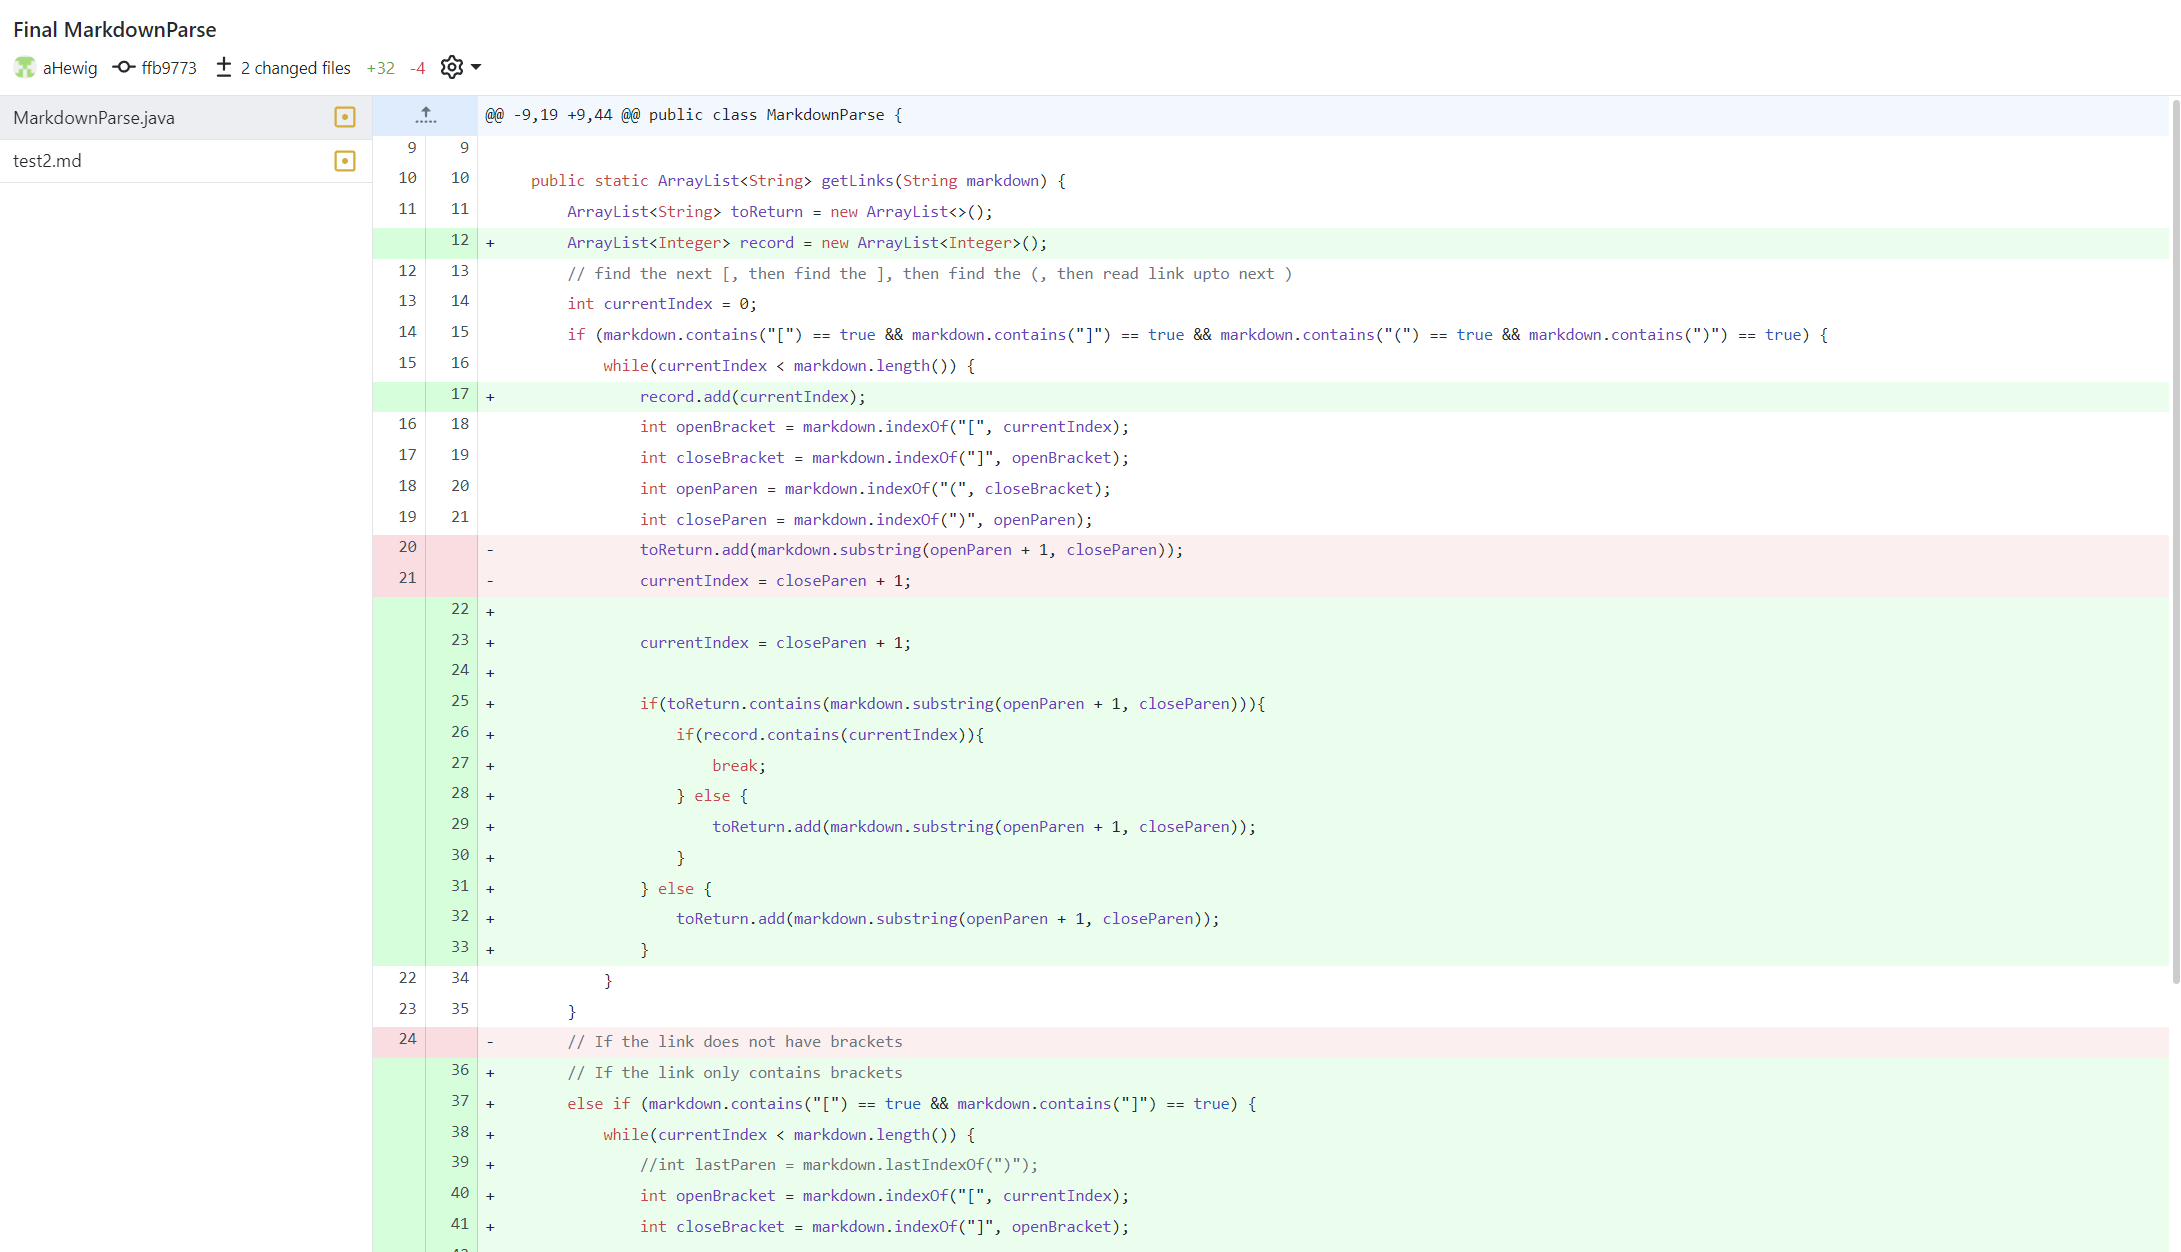
Task: Open aHewig author profile link
Action: 70,68
